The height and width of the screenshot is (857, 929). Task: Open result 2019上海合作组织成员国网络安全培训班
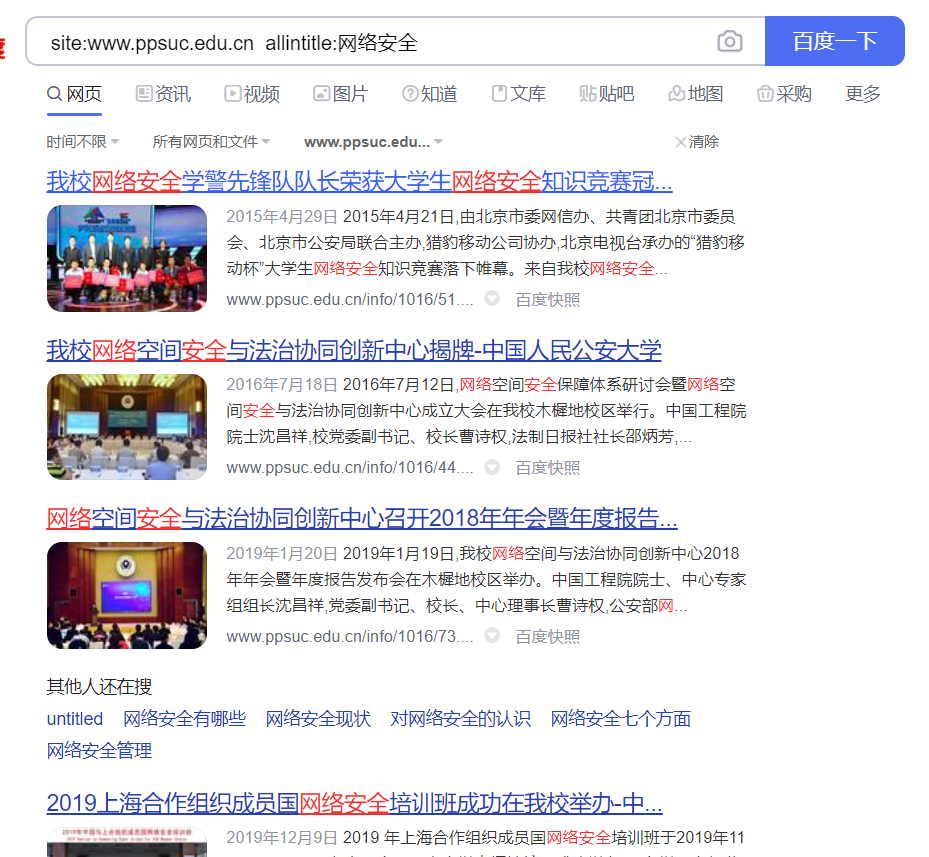click(354, 804)
